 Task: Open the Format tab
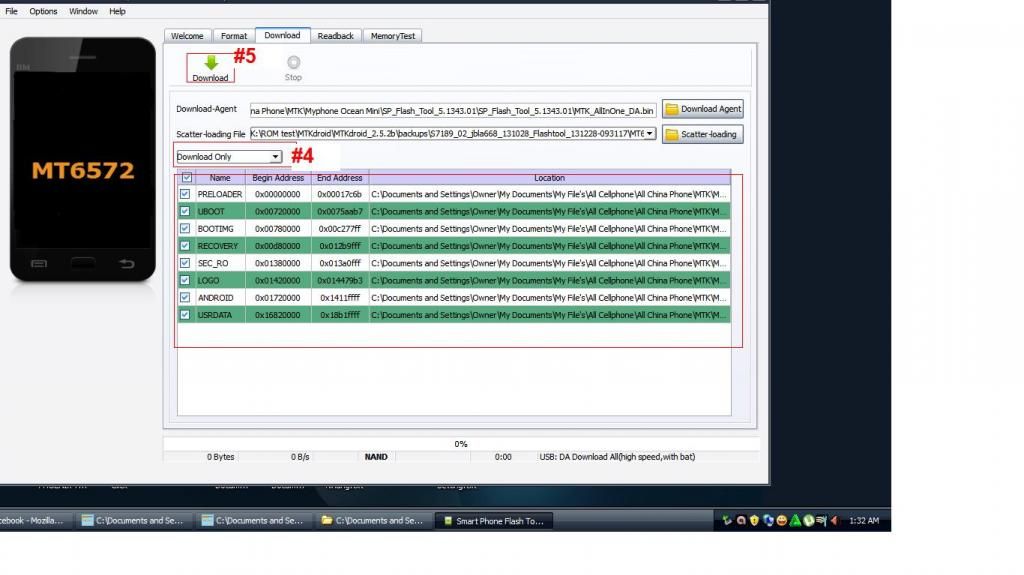234,36
